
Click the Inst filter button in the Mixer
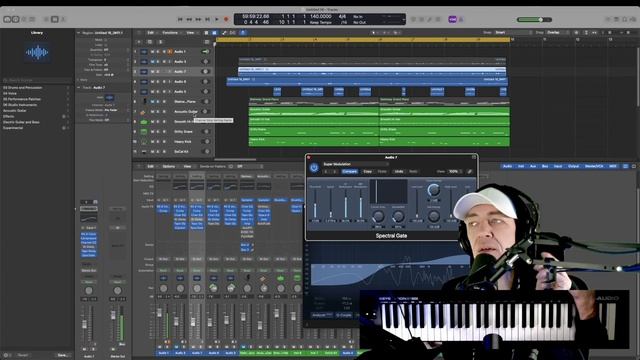pos(521,167)
